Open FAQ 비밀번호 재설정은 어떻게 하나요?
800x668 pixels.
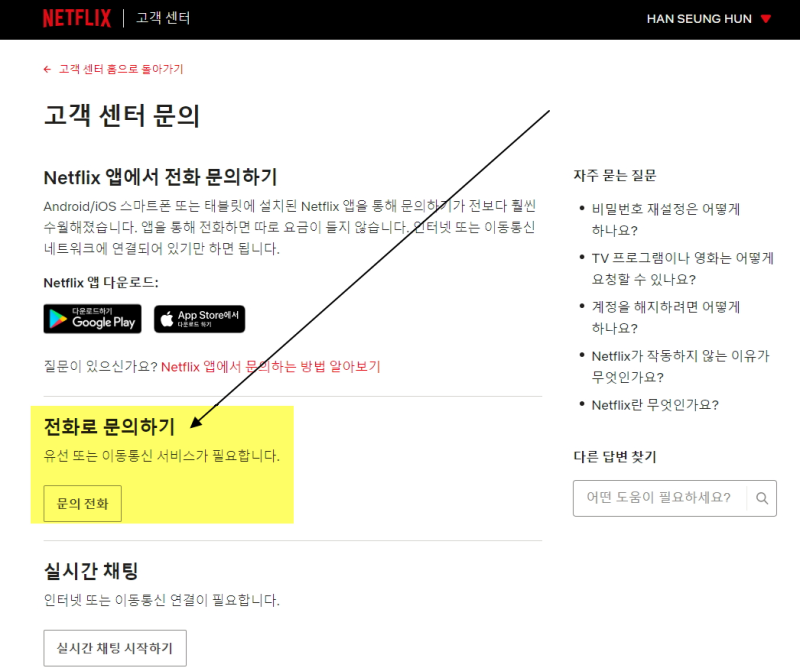point(665,219)
